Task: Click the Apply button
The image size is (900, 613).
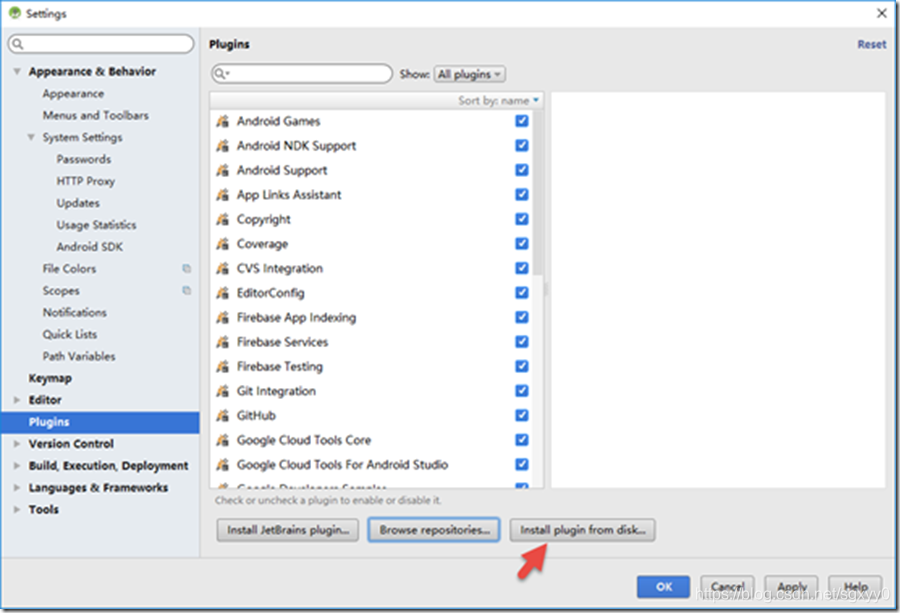Action: (792, 587)
